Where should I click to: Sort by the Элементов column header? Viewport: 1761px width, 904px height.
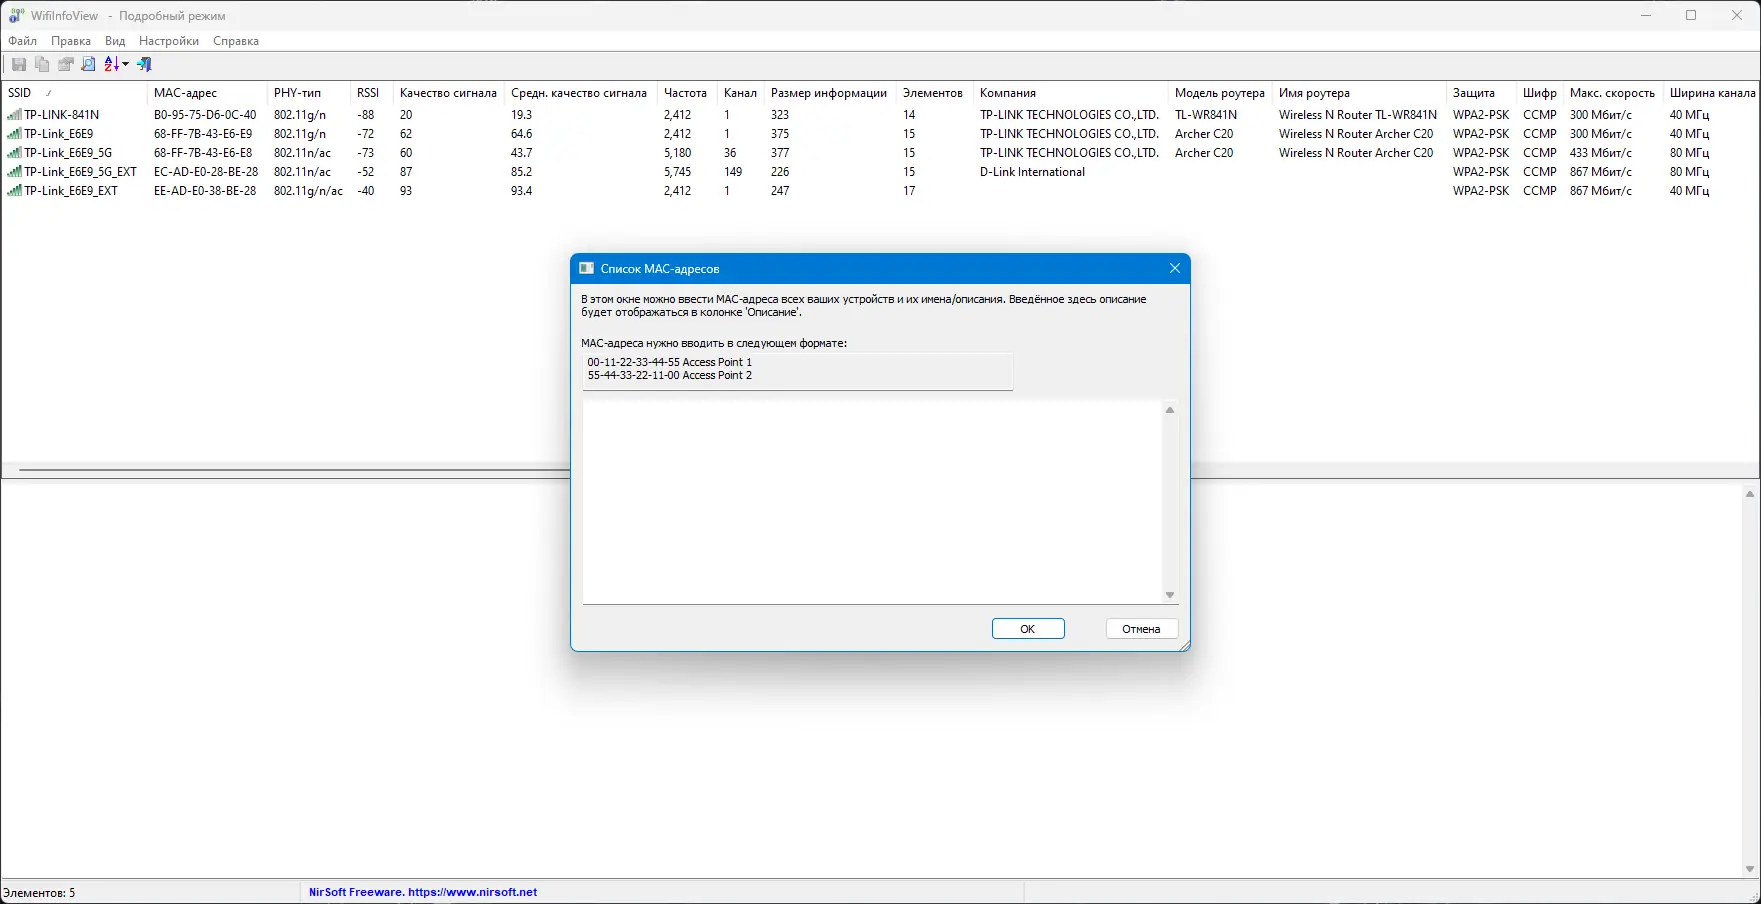pyautogui.click(x=935, y=93)
